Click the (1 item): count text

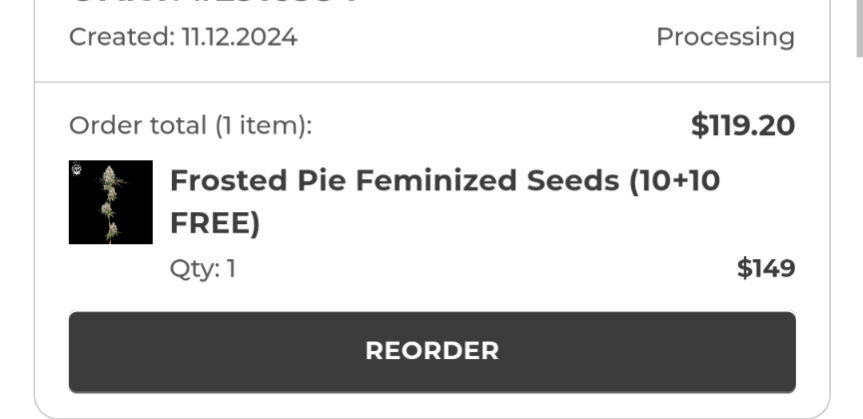pyautogui.click(x=260, y=126)
